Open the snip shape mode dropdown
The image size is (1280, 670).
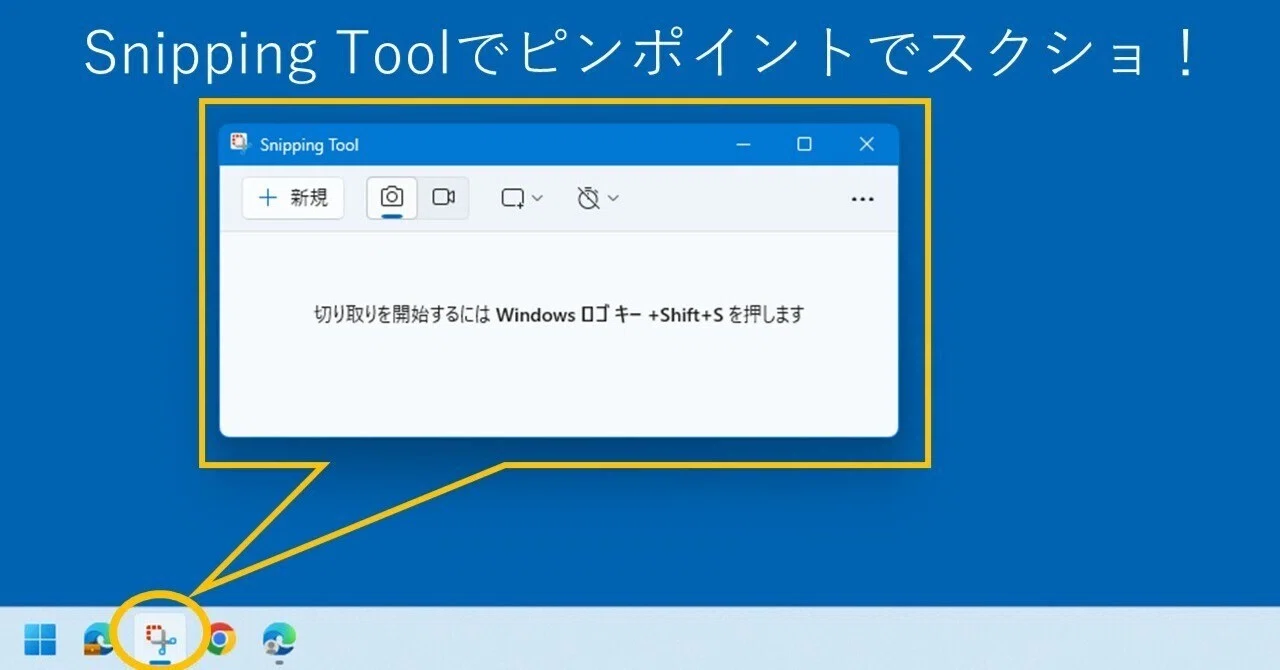pyautogui.click(x=521, y=198)
